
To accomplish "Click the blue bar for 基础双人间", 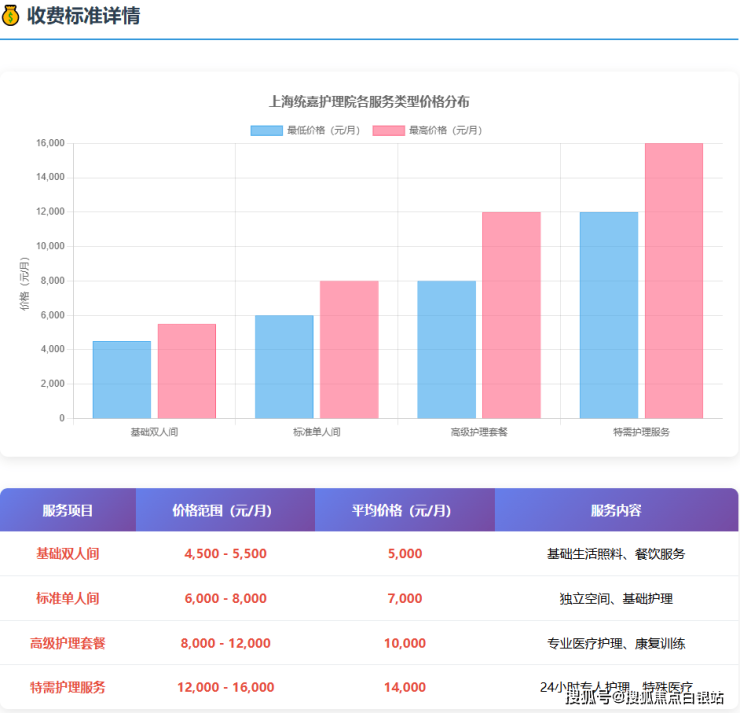I will [122, 380].
